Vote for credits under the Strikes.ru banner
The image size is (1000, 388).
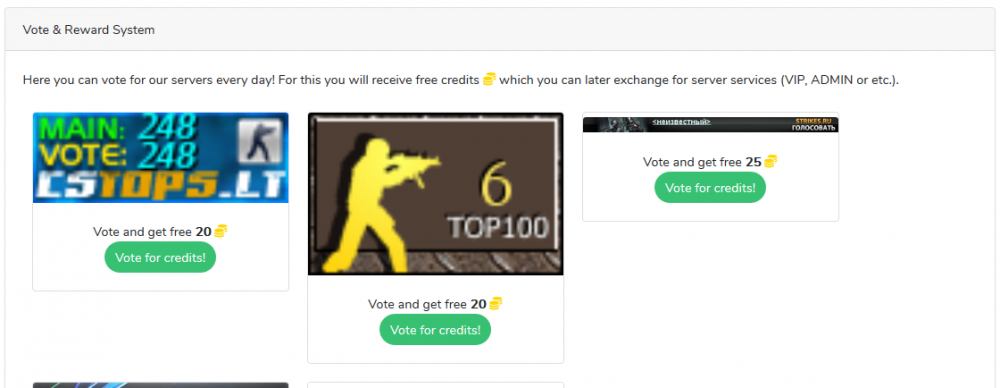(710, 188)
